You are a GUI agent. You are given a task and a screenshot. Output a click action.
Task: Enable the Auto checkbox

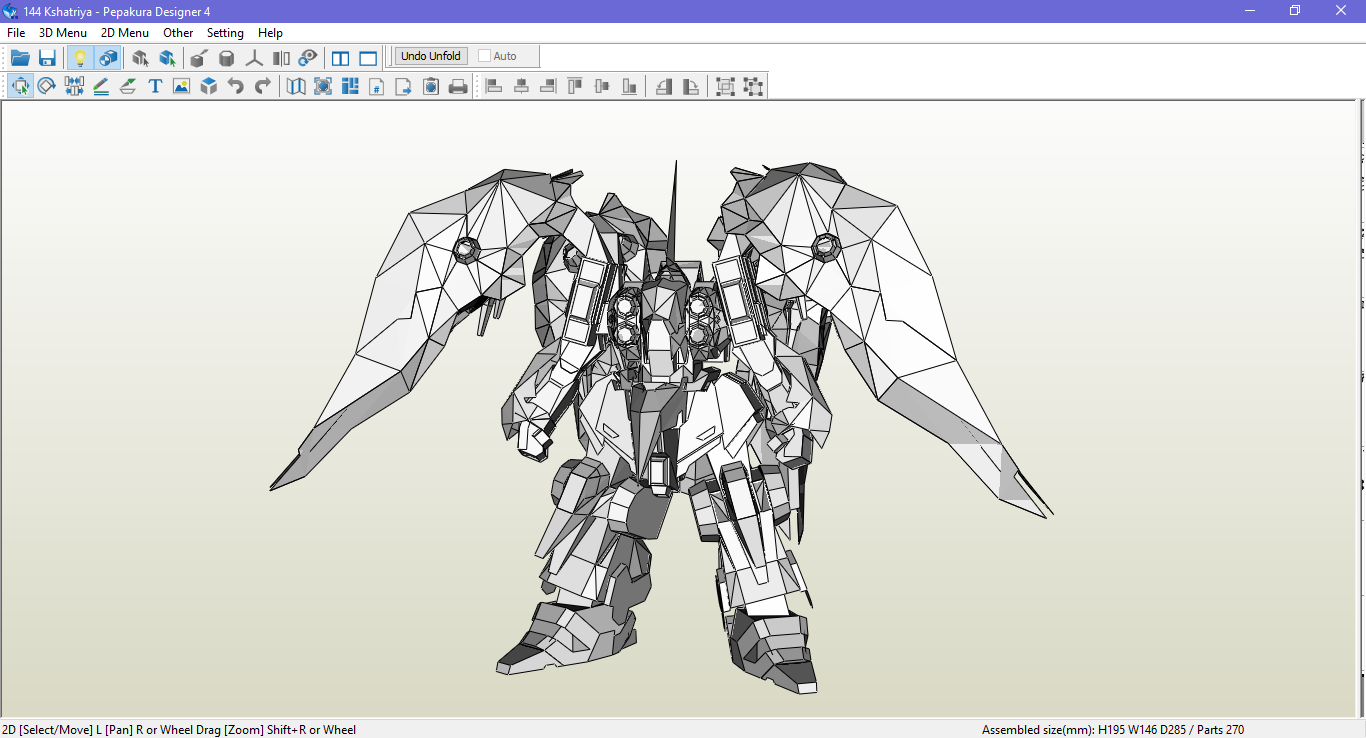(x=484, y=55)
